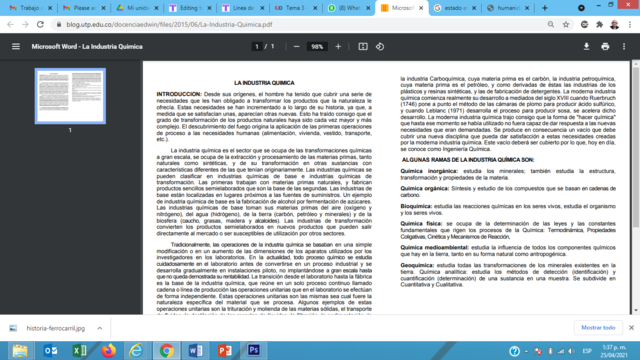Open Outlook from taskbar
Viewport: 640px width, 360px height.
[x=51, y=351]
